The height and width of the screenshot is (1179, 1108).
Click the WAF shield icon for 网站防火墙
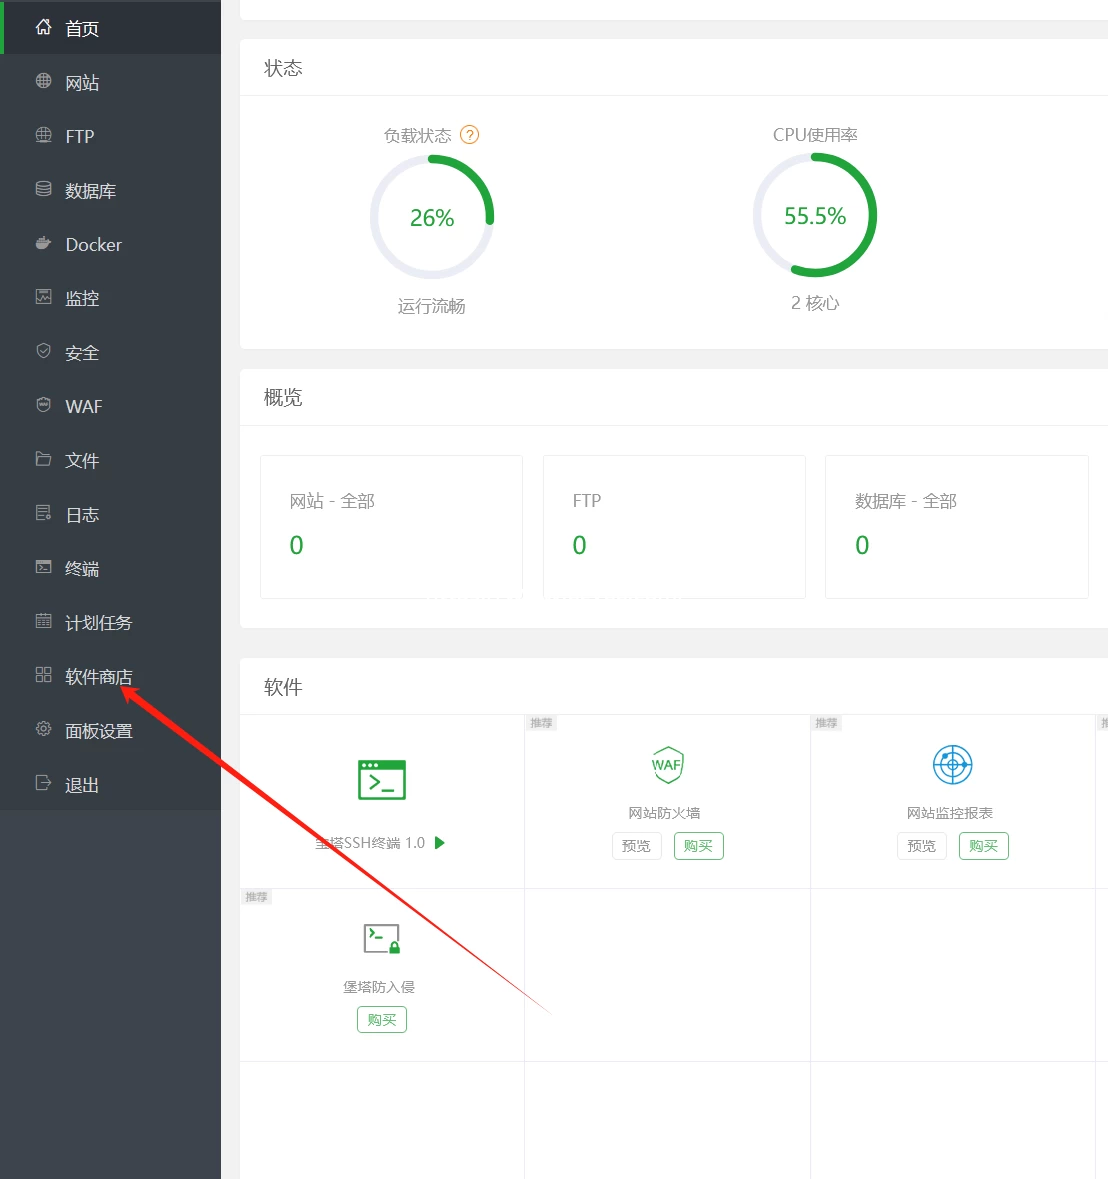pyautogui.click(x=668, y=765)
